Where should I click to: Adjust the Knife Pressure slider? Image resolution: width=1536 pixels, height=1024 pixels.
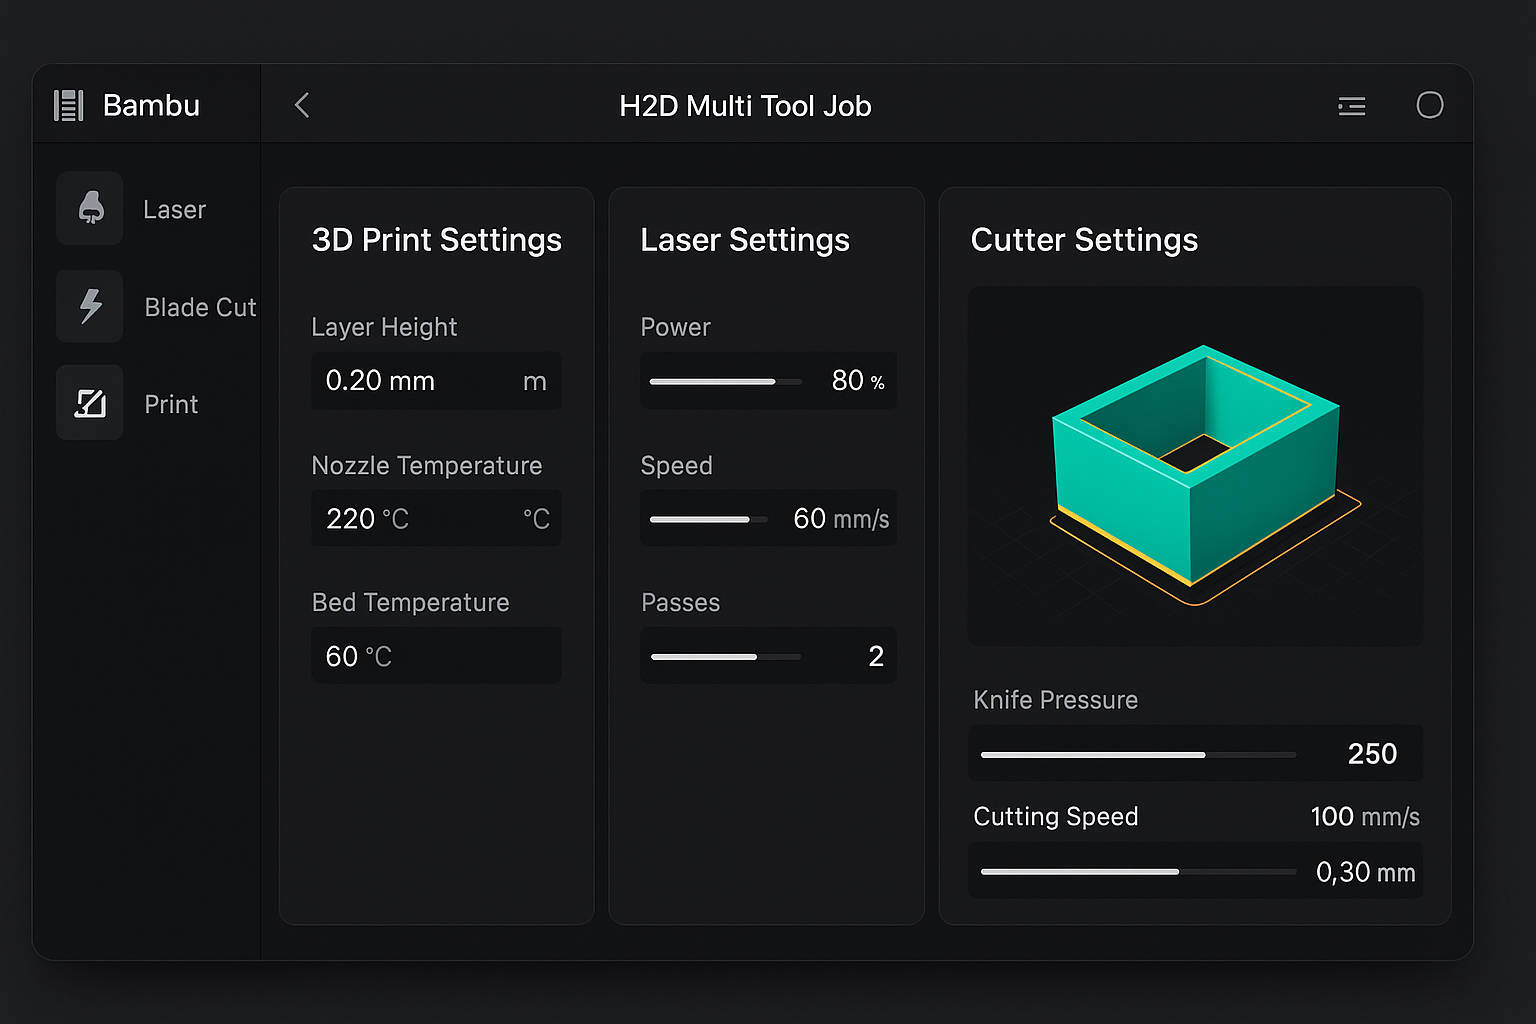(x=1138, y=755)
